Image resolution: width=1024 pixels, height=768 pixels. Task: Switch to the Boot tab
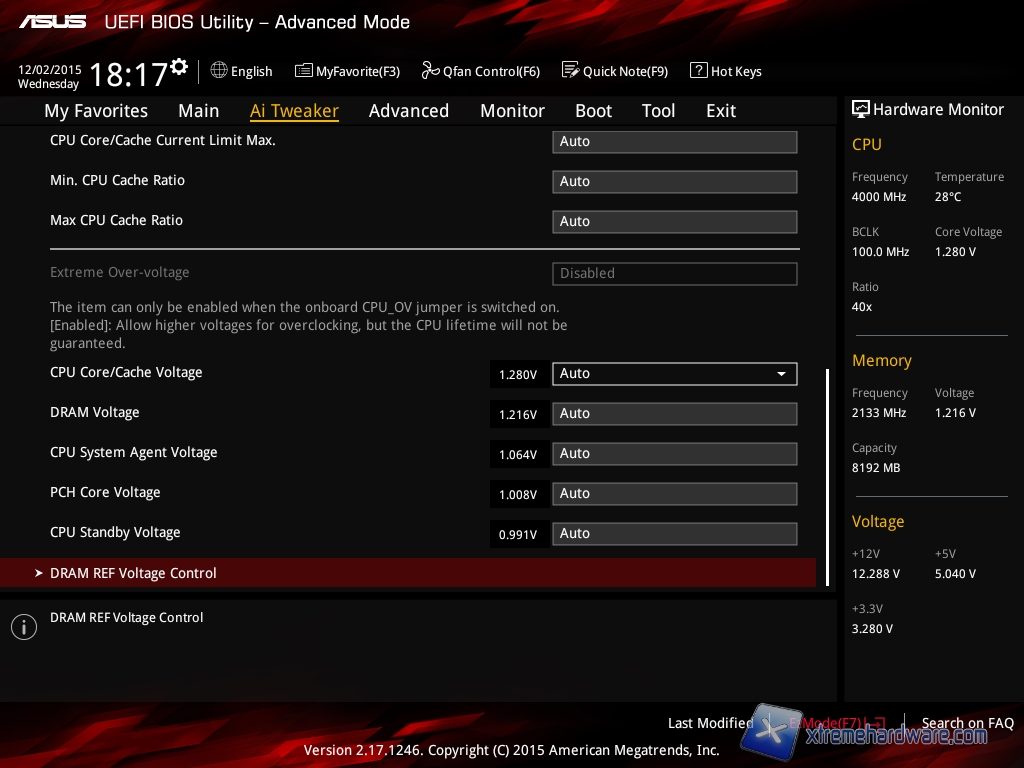593,111
